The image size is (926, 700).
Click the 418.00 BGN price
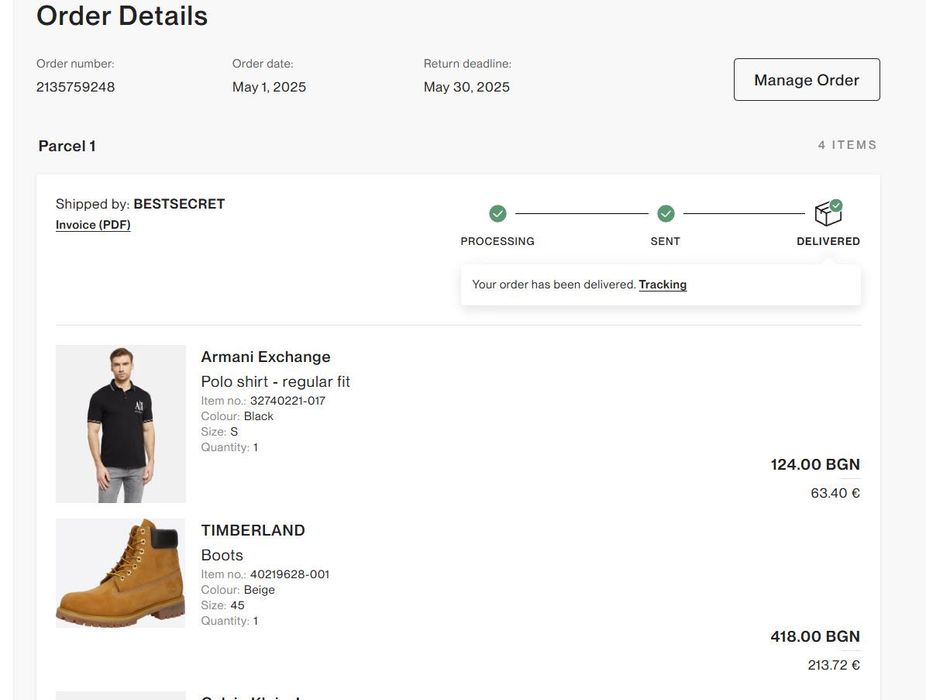click(x=815, y=636)
